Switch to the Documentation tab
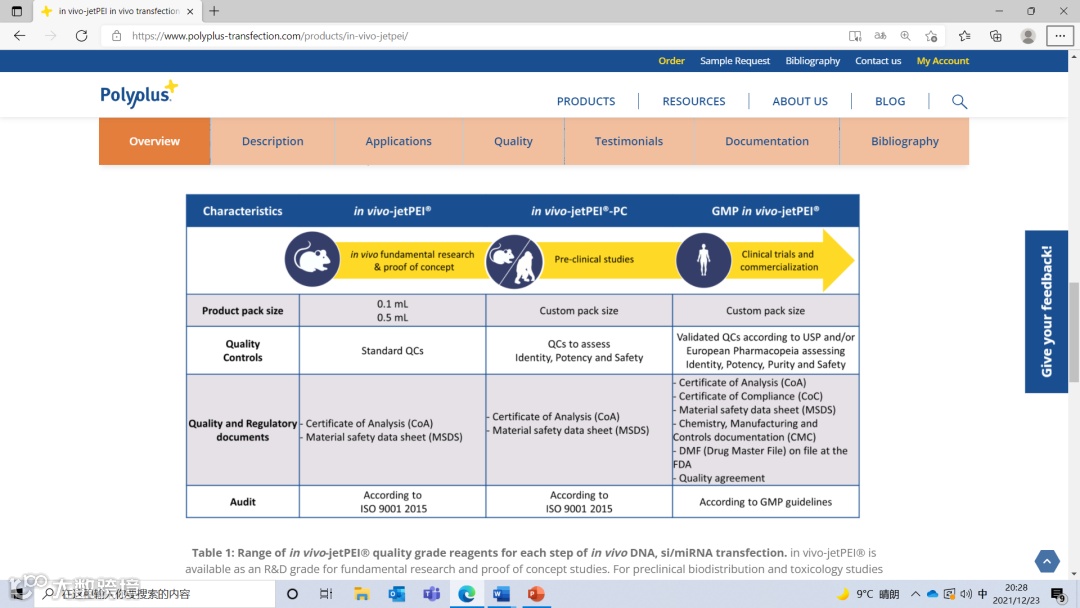The width and height of the screenshot is (1080, 608). [767, 141]
